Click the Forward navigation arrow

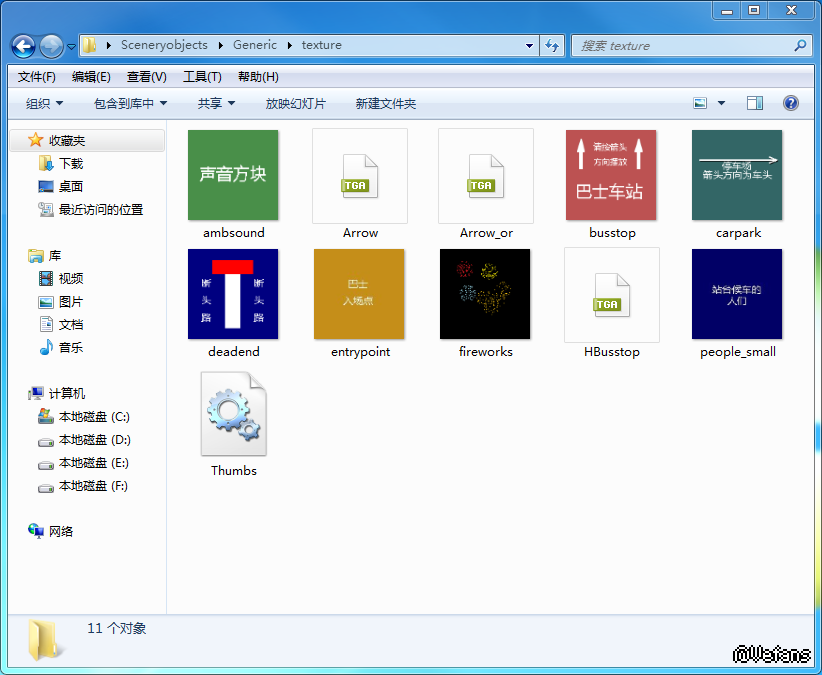(51, 46)
